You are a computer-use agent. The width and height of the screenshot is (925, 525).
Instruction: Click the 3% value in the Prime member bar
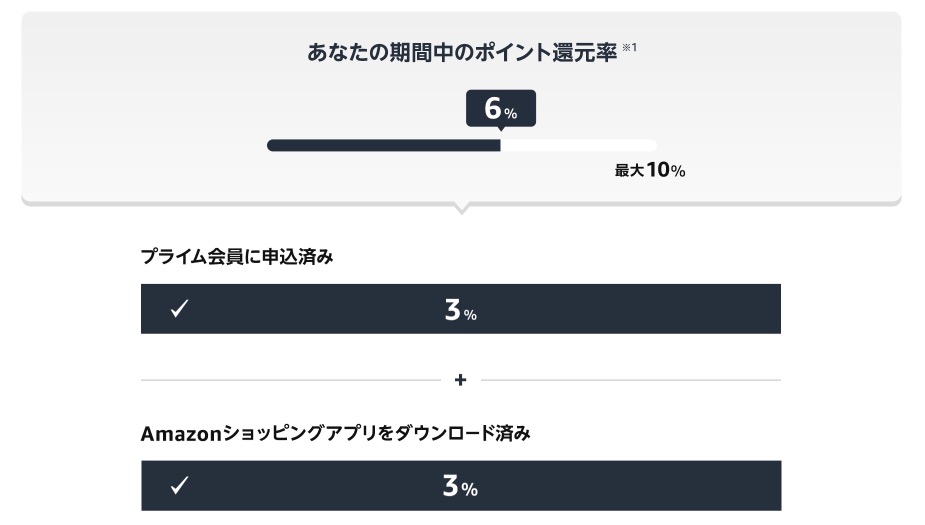click(x=460, y=310)
